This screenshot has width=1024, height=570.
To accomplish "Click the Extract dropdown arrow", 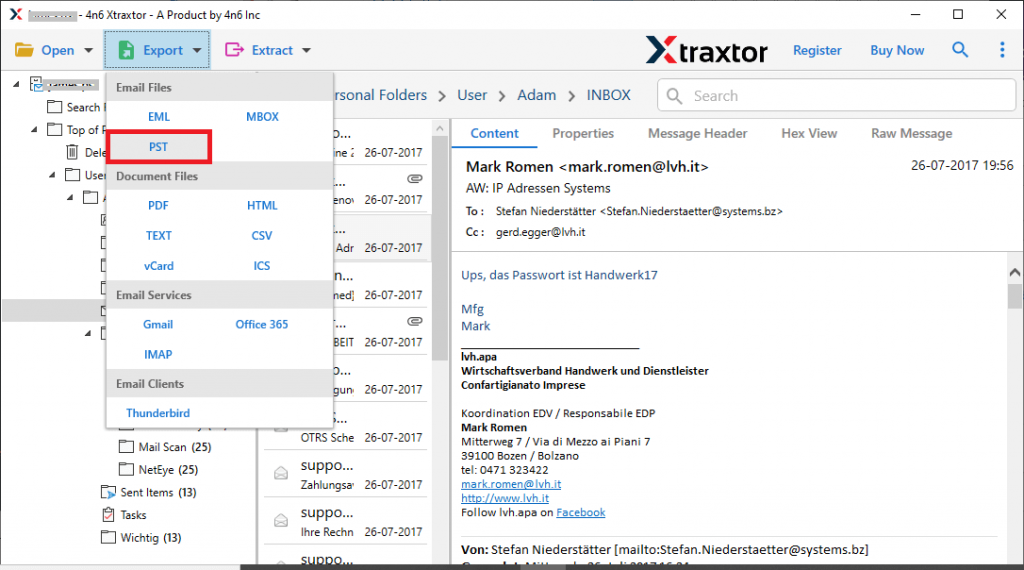I will pyautogui.click(x=306, y=50).
